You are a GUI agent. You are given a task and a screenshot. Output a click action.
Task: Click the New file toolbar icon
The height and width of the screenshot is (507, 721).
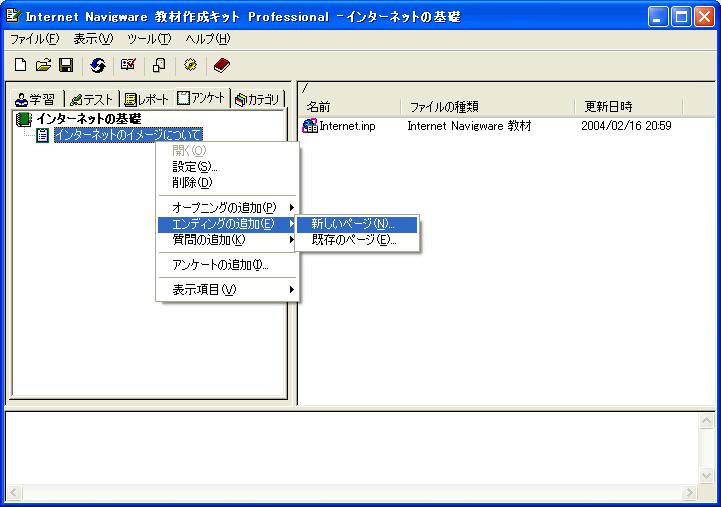pyautogui.click(x=20, y=65)
